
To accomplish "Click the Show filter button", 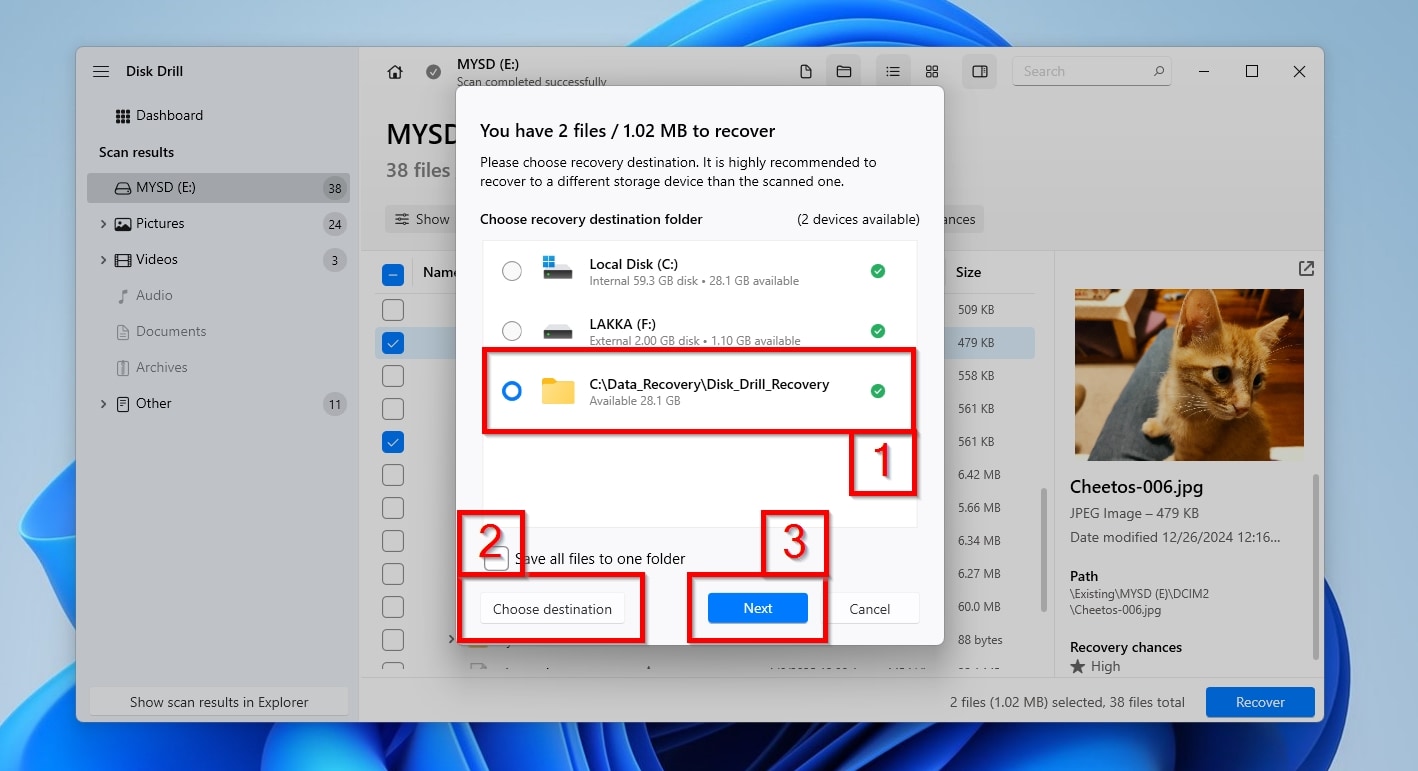I will coord(421,219).
